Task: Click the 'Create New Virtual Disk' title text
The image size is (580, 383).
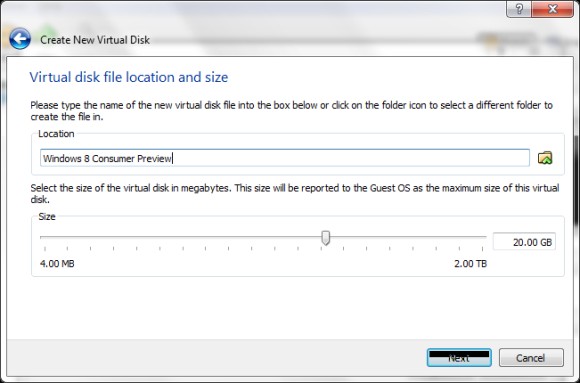Action: [95, 40]
